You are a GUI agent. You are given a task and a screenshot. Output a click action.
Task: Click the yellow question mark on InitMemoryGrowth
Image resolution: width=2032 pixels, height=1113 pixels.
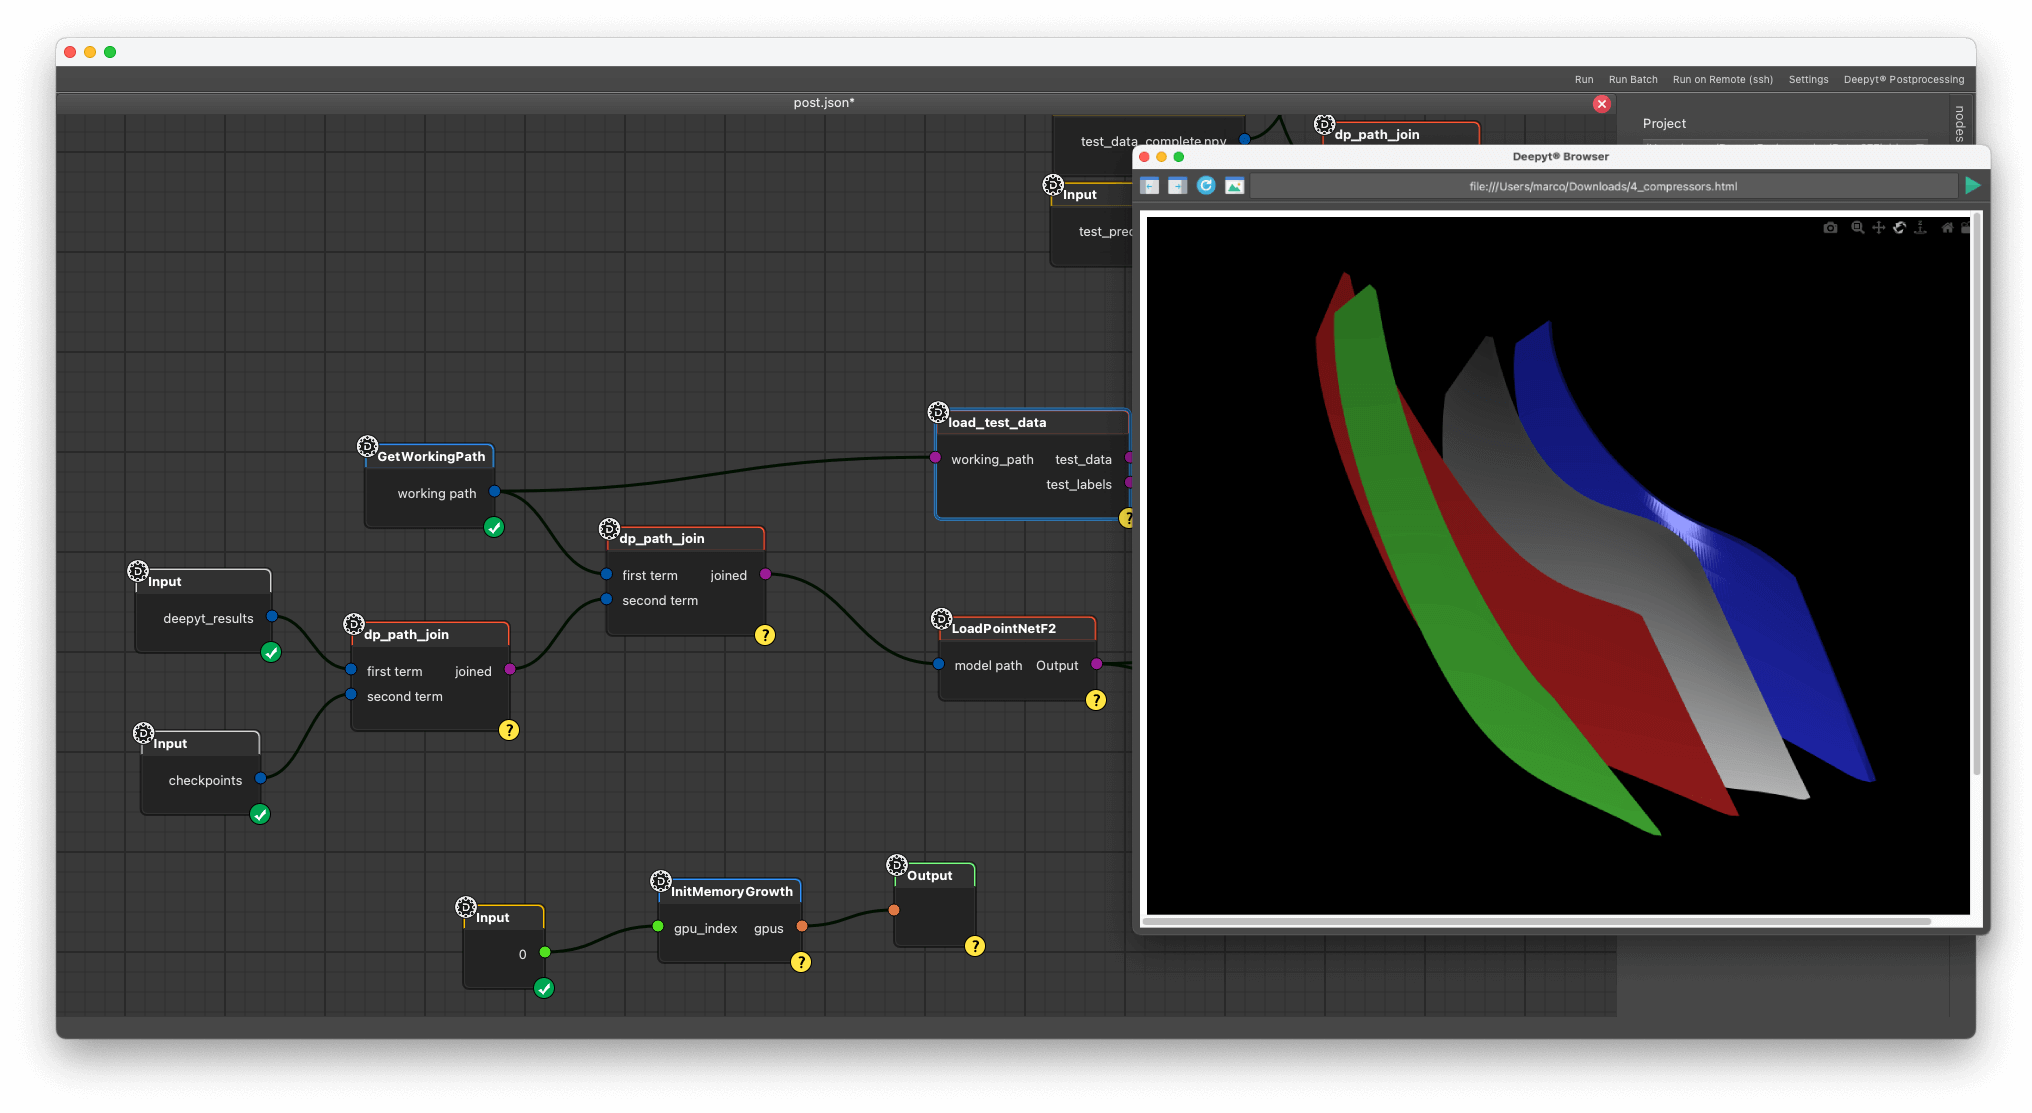[801, 962]
